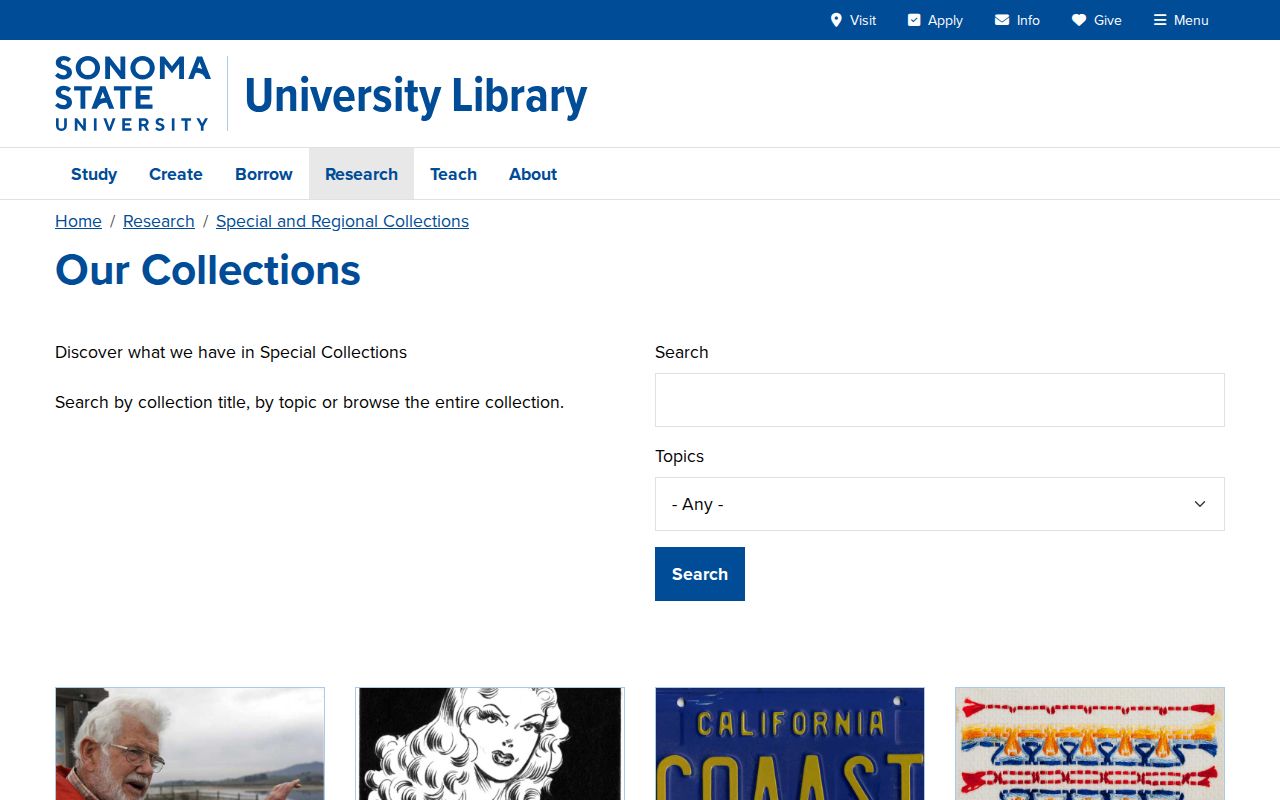Open the colorful embroidery thumbnail
1280x800 pixels.
tap(1090, 743)
